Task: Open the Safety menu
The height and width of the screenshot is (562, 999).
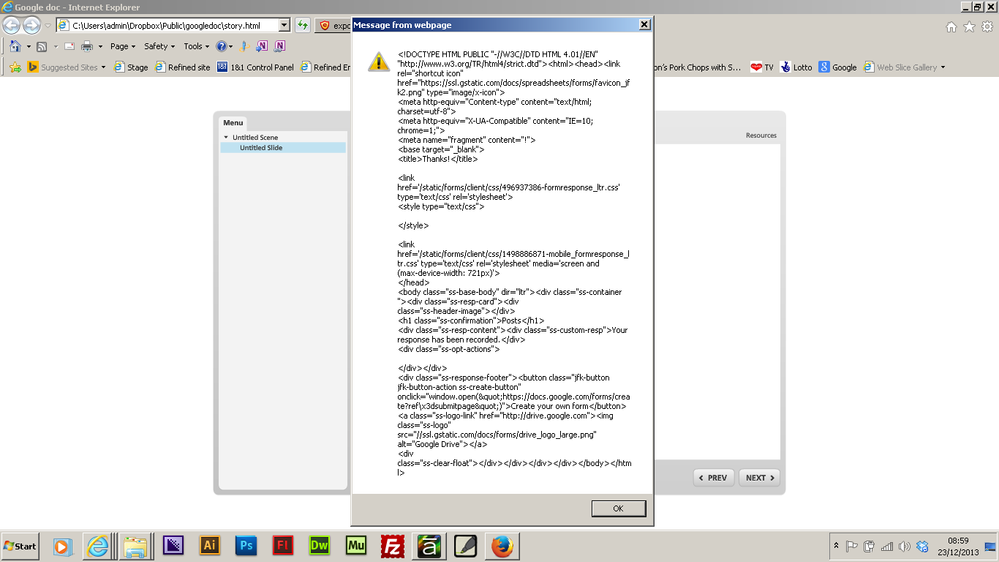Action: (159, 47)
